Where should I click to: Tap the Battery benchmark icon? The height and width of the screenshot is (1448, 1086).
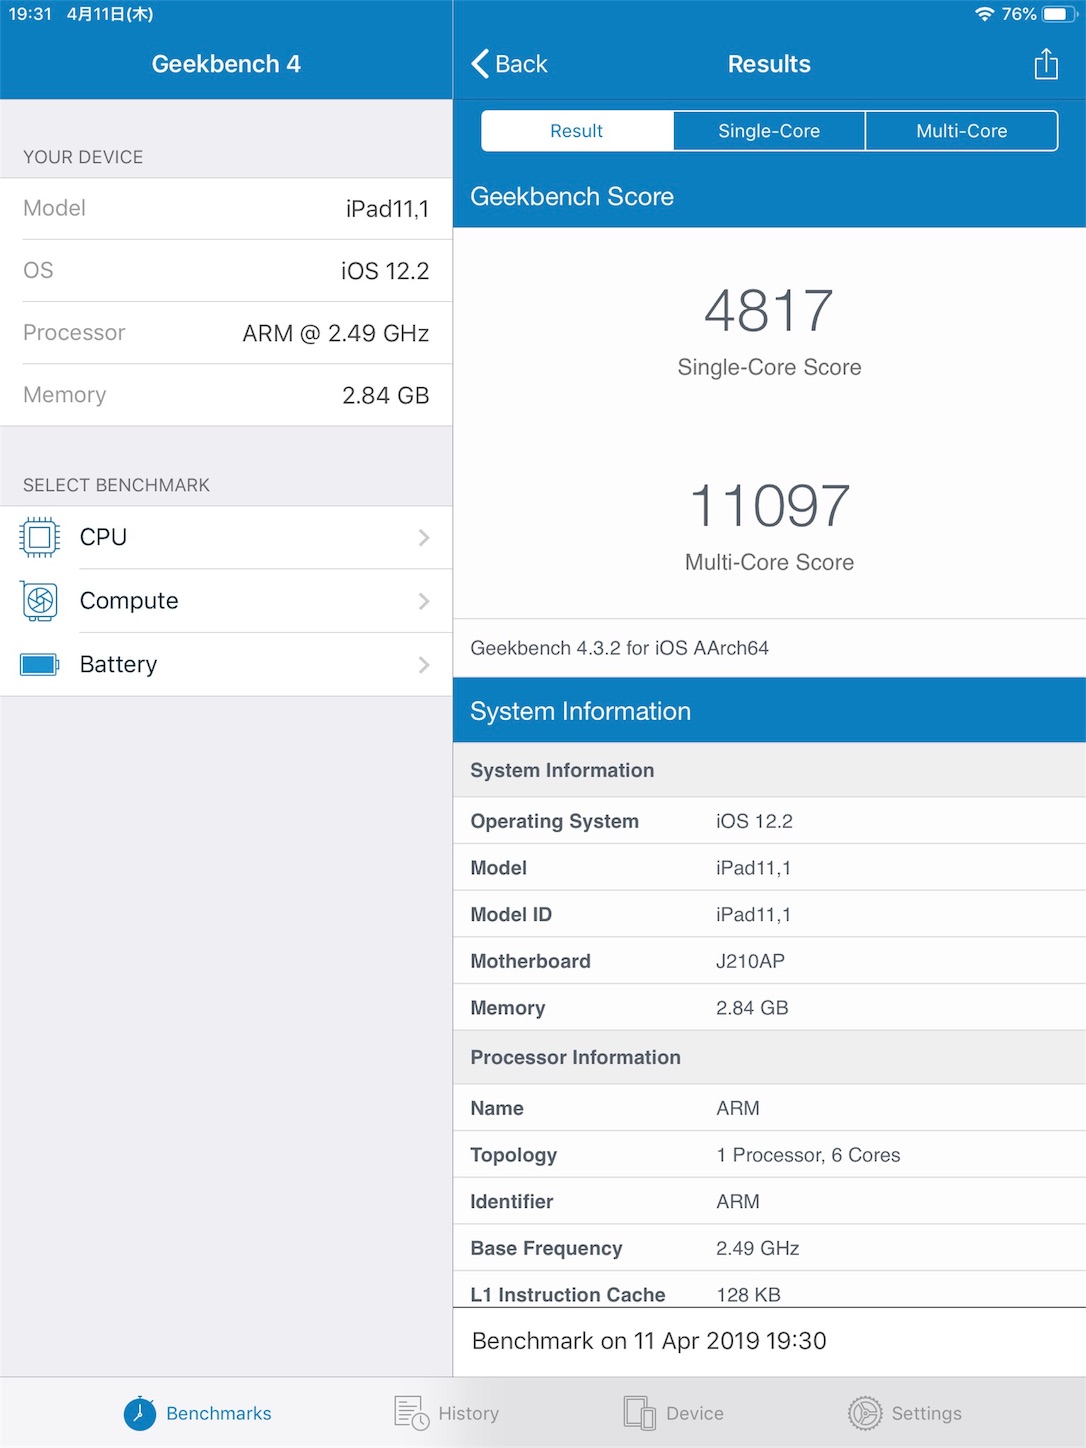(x=40, y=664)
